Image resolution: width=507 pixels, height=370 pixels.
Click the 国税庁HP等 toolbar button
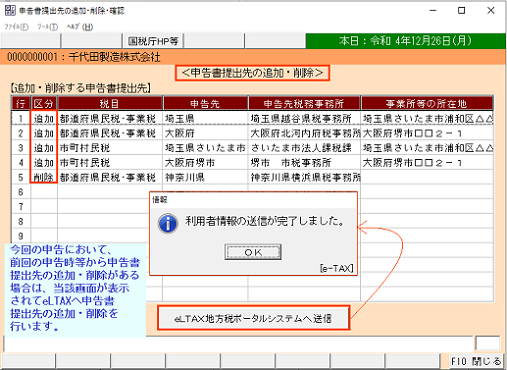tap(153, 41)
